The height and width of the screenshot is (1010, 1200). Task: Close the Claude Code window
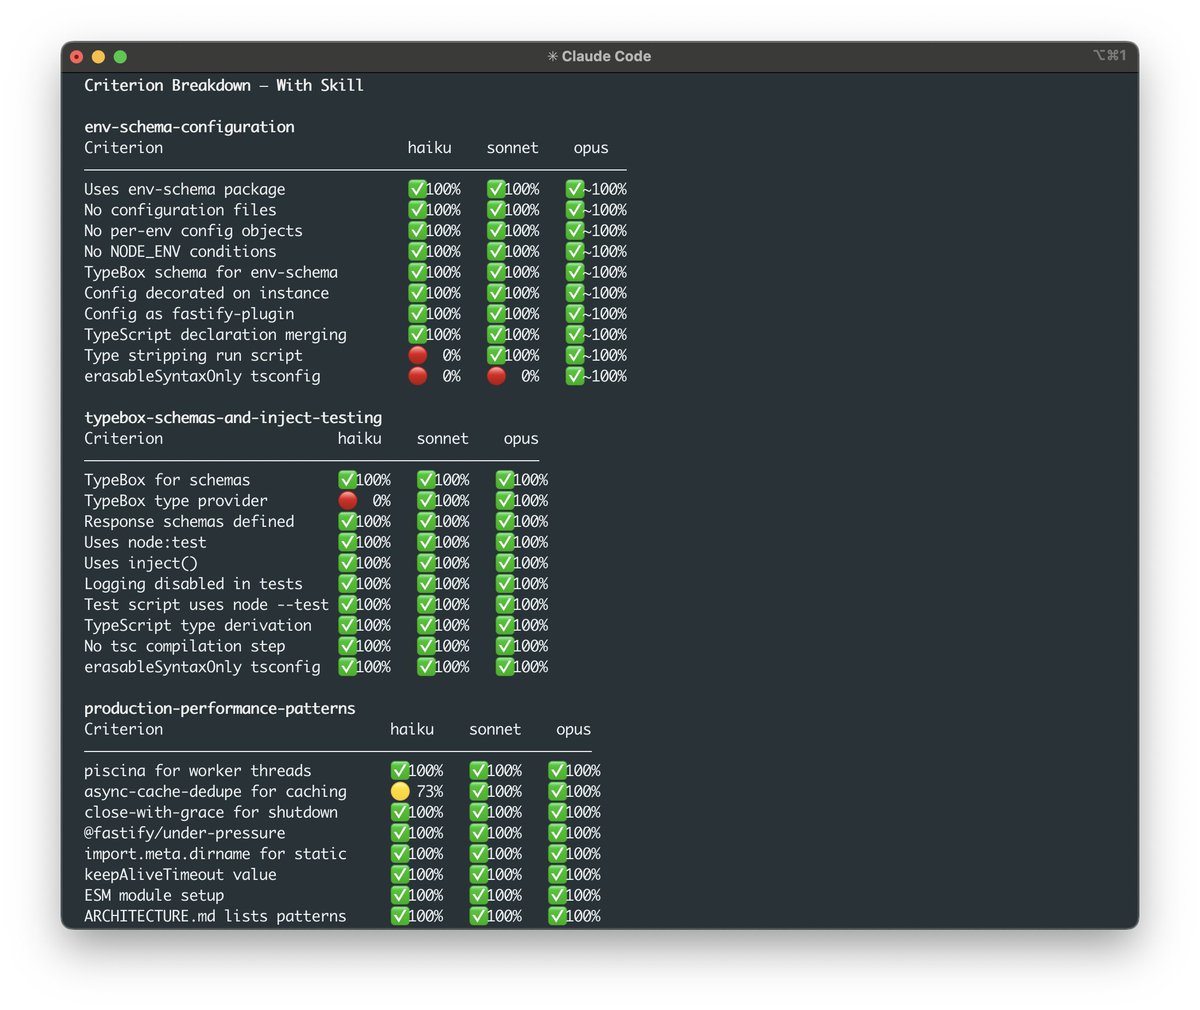pos(76,57)
